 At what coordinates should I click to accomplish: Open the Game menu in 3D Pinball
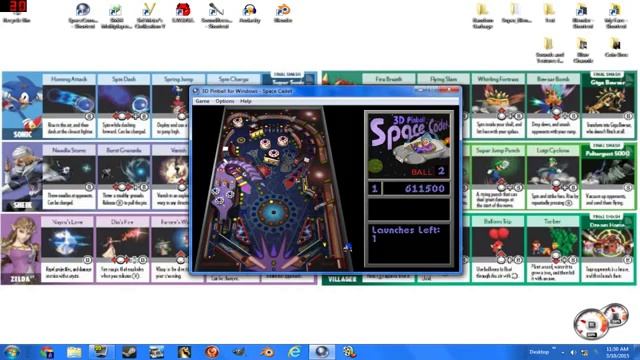pyautogui.click(x=202, y=101)
